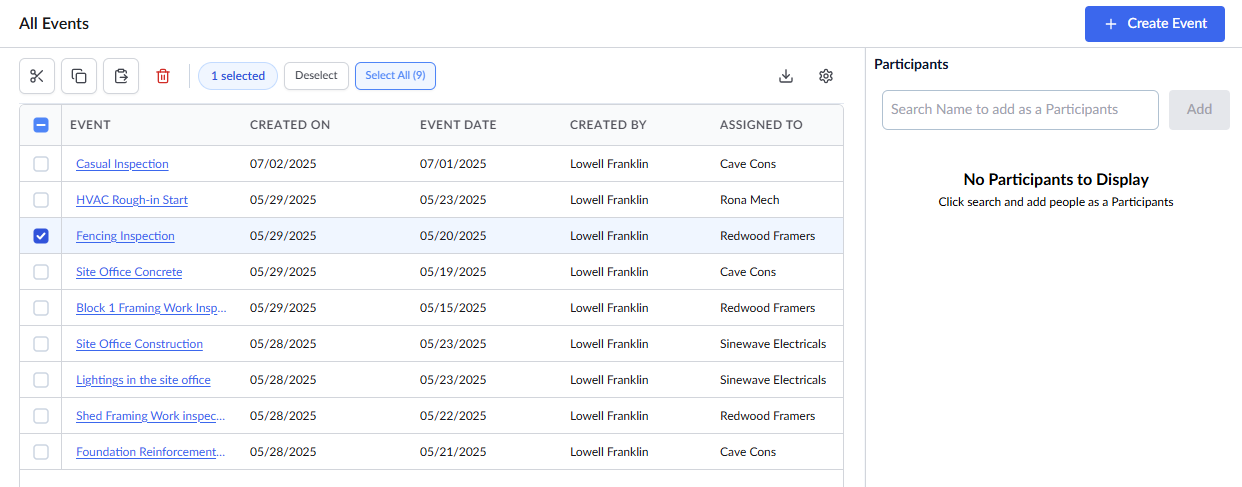Click the Paste clipboard icon
This screenshot has height=487, width=1242.
[x=121, y=76]
